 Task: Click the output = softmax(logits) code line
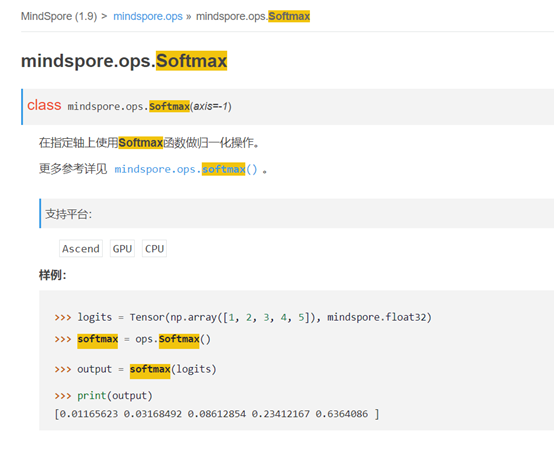[135, 370]
